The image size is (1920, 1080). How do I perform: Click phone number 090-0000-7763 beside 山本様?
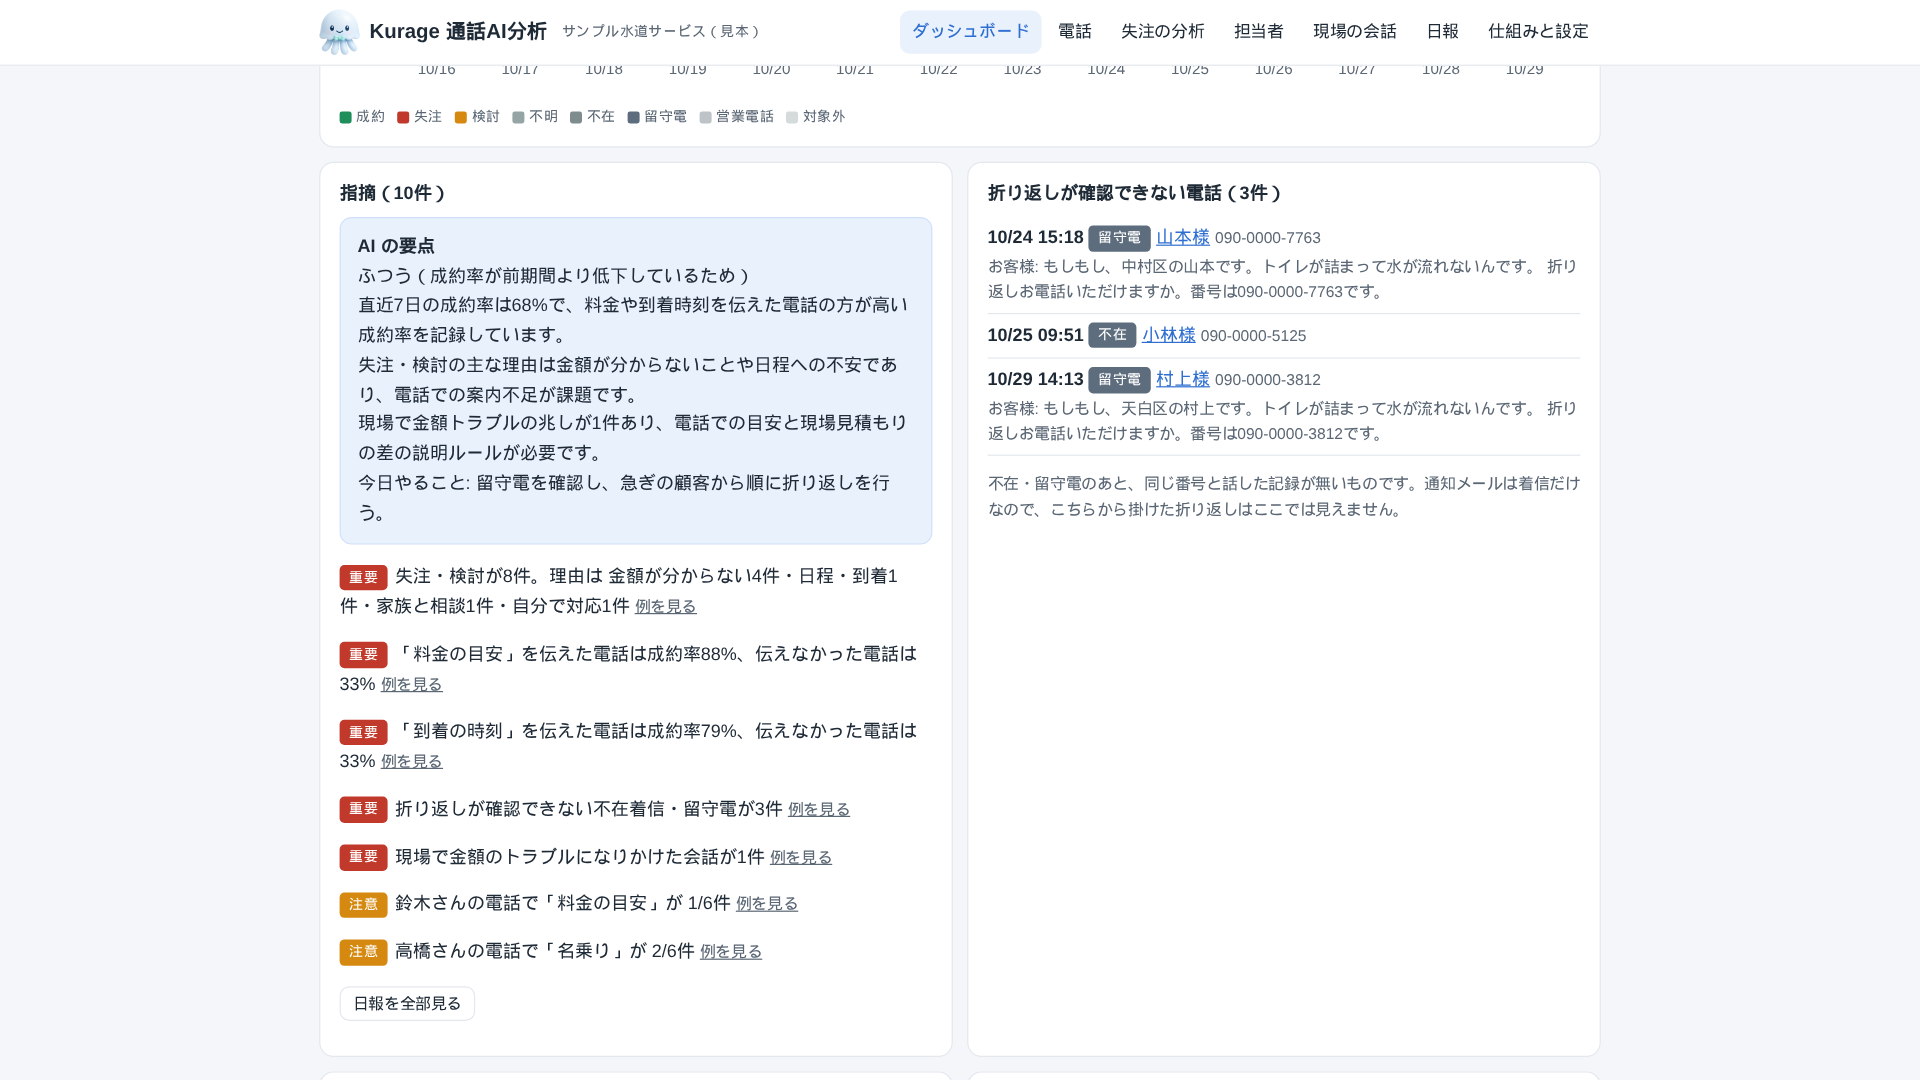click(x=1268, y=238)
